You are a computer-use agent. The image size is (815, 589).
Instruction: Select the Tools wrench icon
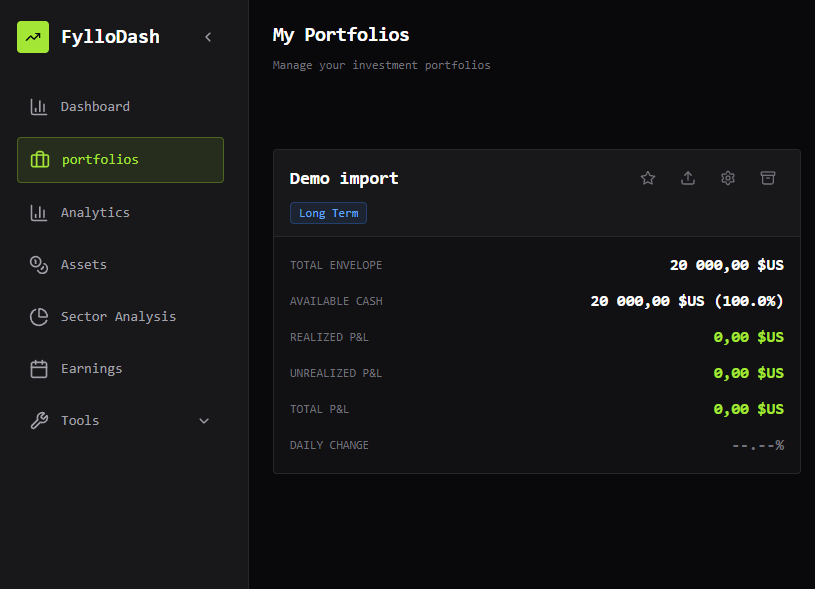point(38,420)
